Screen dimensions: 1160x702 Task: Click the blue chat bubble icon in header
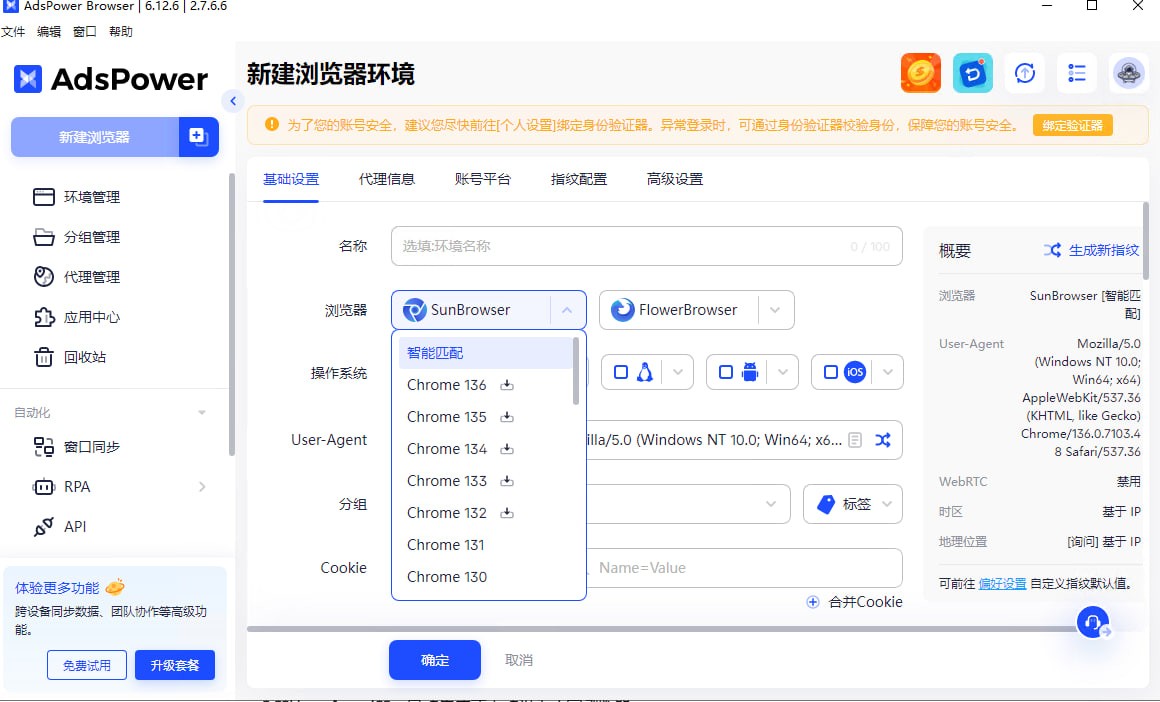click(x=972, y=72)
